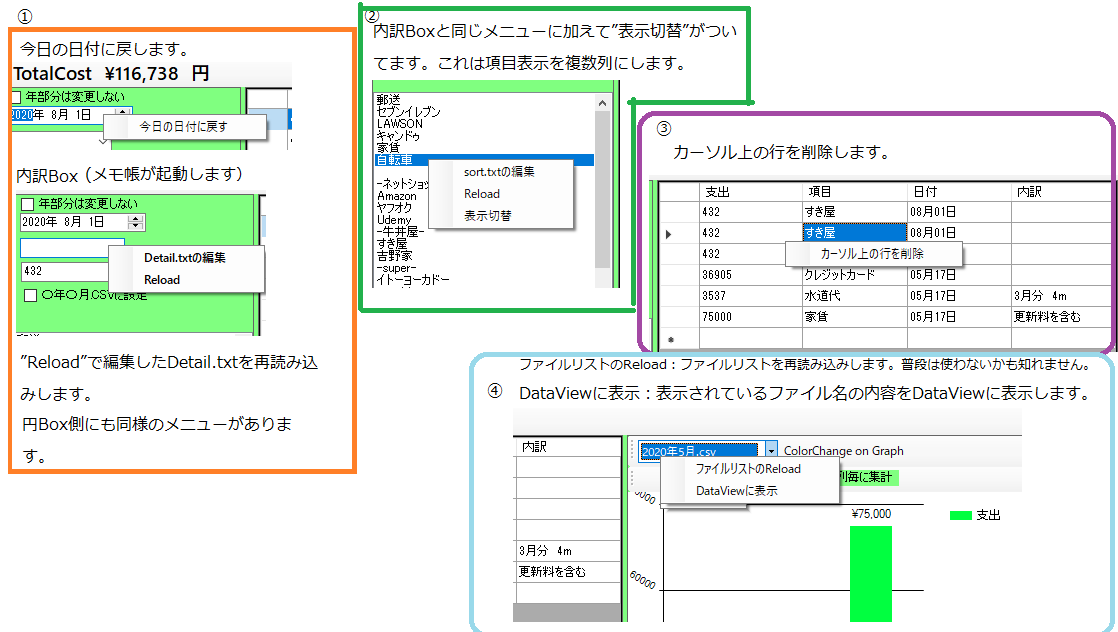Click the 432 amount box above ○年○月.CSVに設定
This screenshot has width=1118, height=632.
click(65, 271)
